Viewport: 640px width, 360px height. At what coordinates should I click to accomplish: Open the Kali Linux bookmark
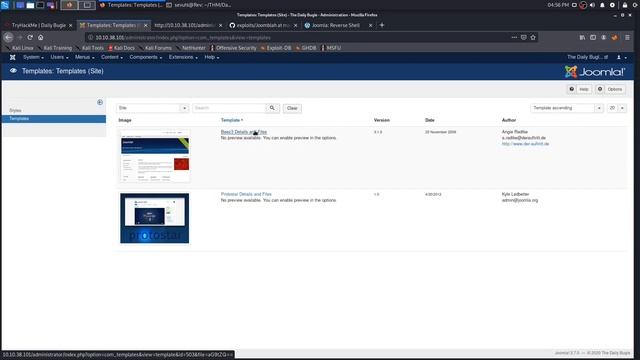point(20,48)
